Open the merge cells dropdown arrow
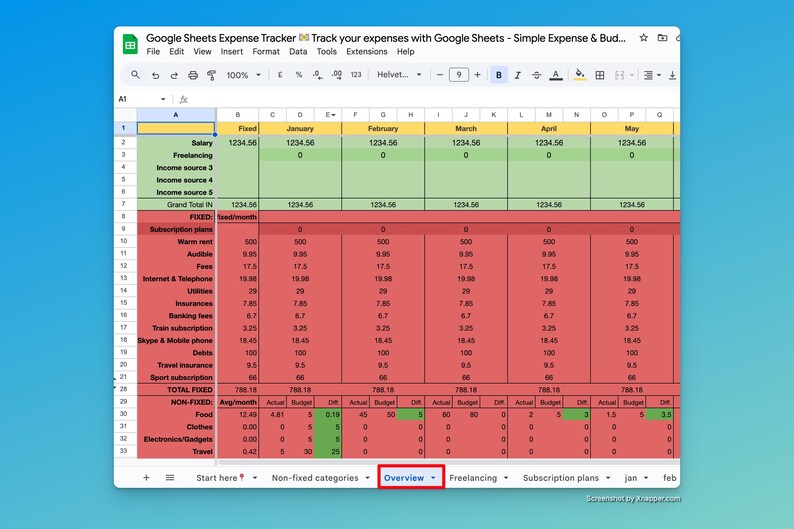The height and width of the screenshot is (529, 794). [x=632, y=75]
